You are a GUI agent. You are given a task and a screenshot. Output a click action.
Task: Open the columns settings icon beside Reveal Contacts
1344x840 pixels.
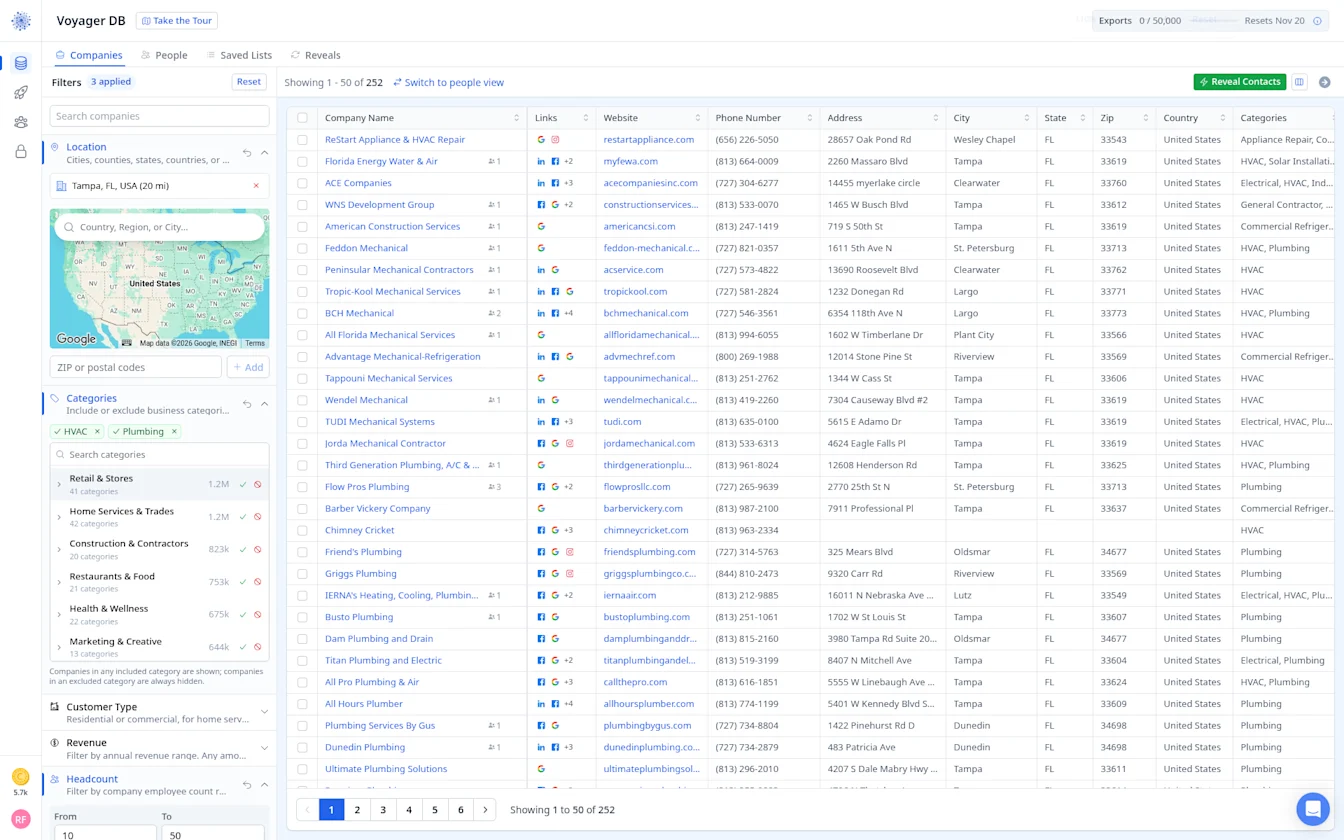coord(1299,82)
